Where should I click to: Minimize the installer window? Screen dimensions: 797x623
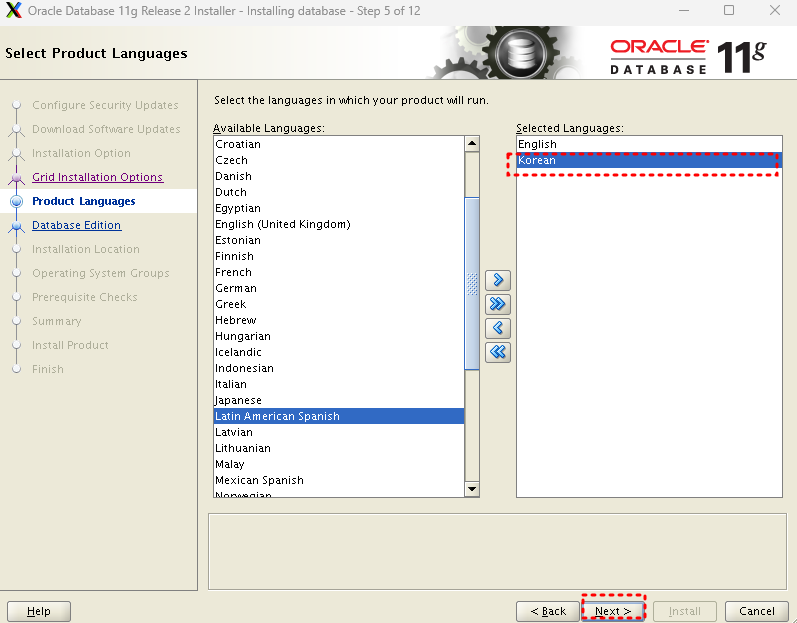[x=684, y=11]
